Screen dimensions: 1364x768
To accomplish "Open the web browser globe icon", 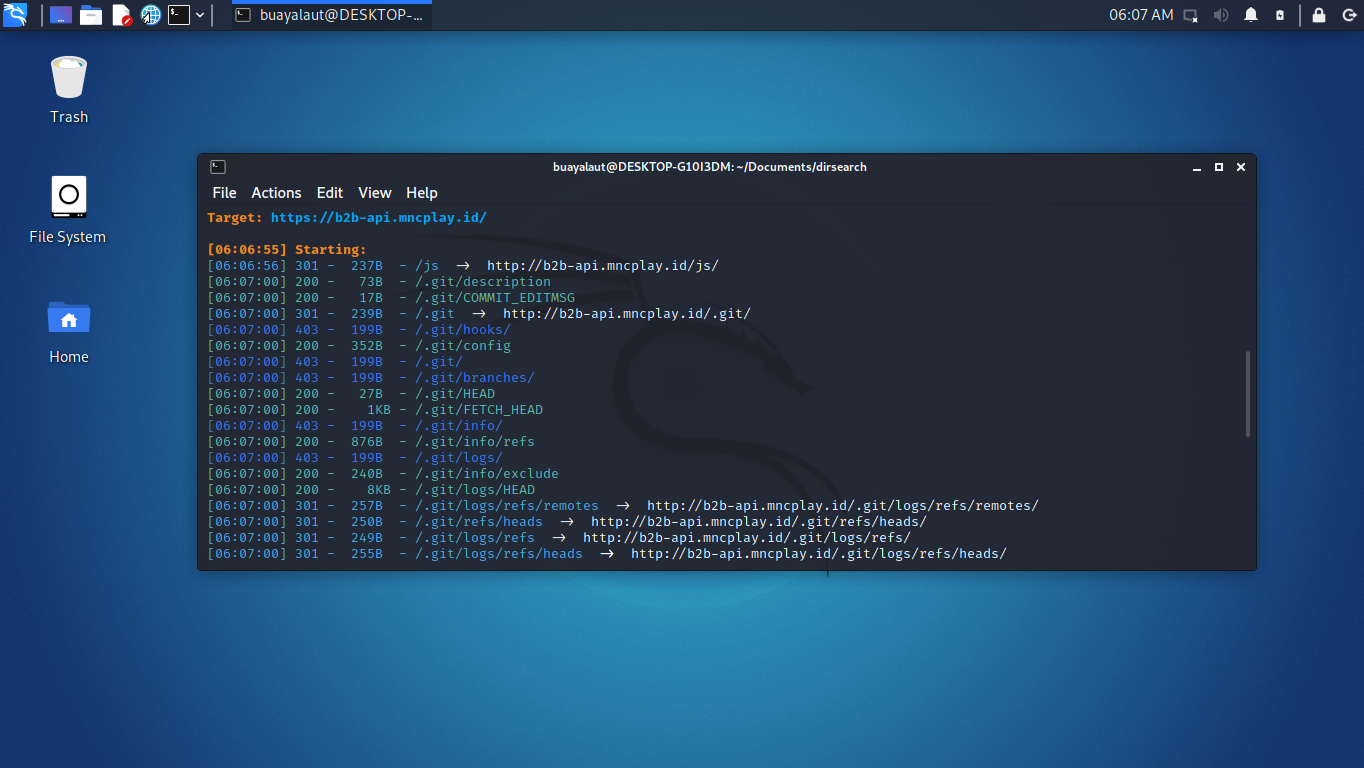I will 151,15.
